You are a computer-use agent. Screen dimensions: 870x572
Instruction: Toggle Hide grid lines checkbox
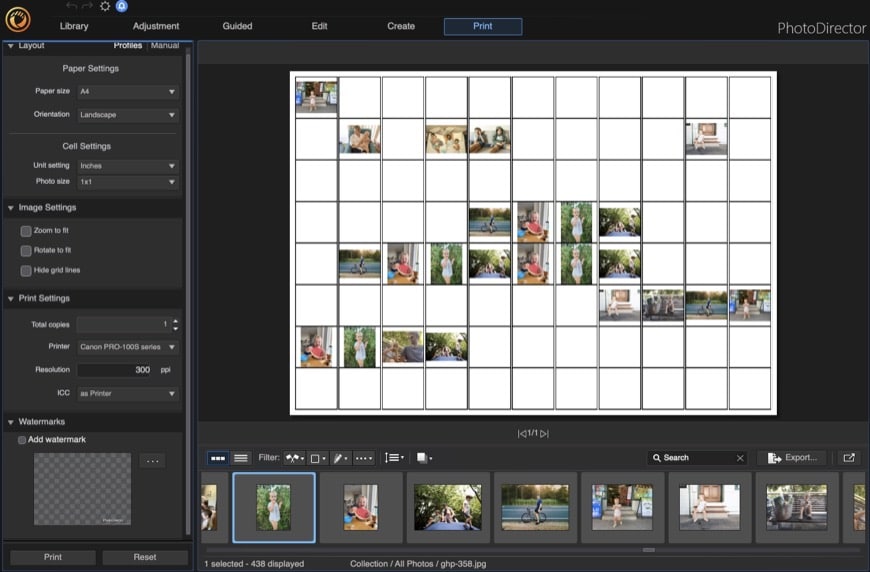[26, 271]
